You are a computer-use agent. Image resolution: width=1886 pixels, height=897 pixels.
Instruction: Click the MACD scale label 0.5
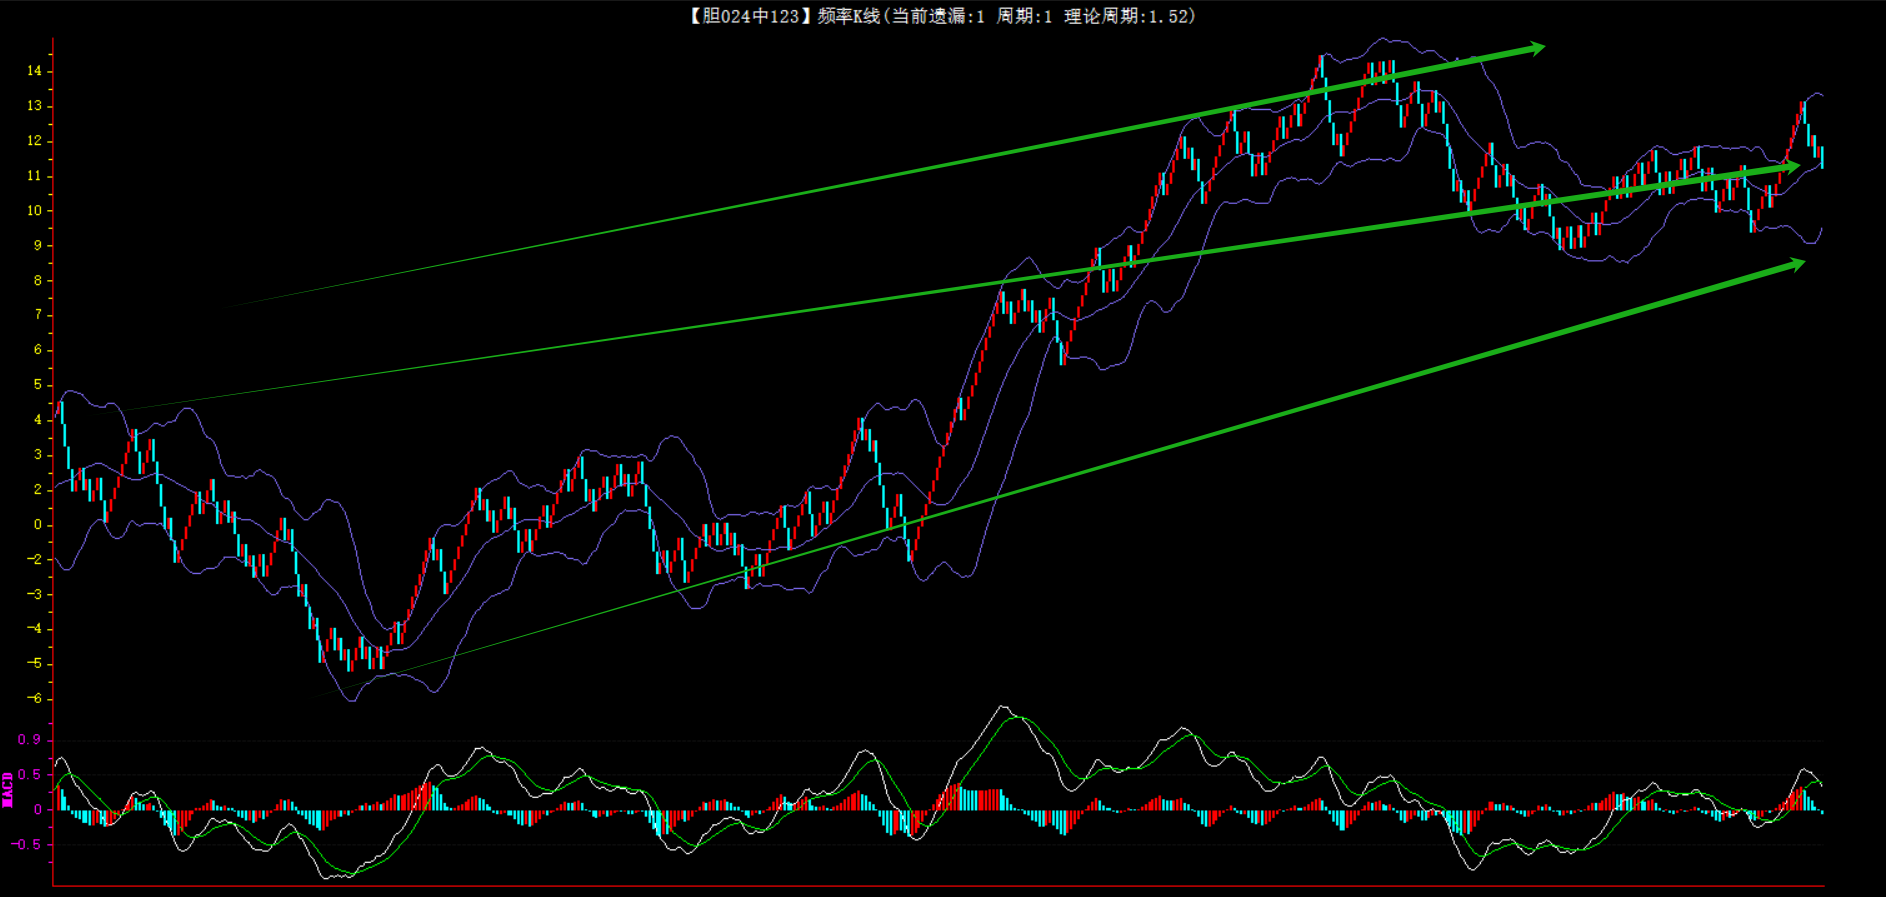click(x=30, y=775)
